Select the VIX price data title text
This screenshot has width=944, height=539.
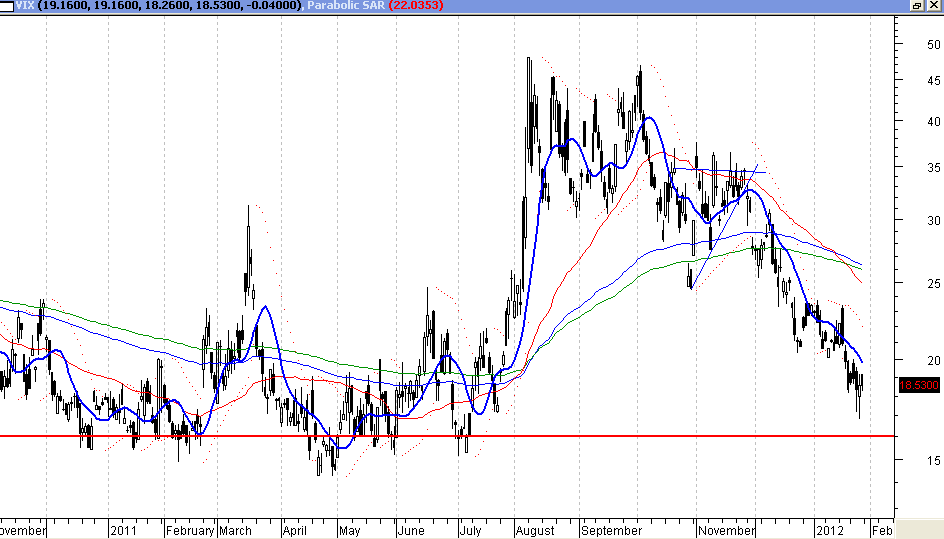[159, 5]
